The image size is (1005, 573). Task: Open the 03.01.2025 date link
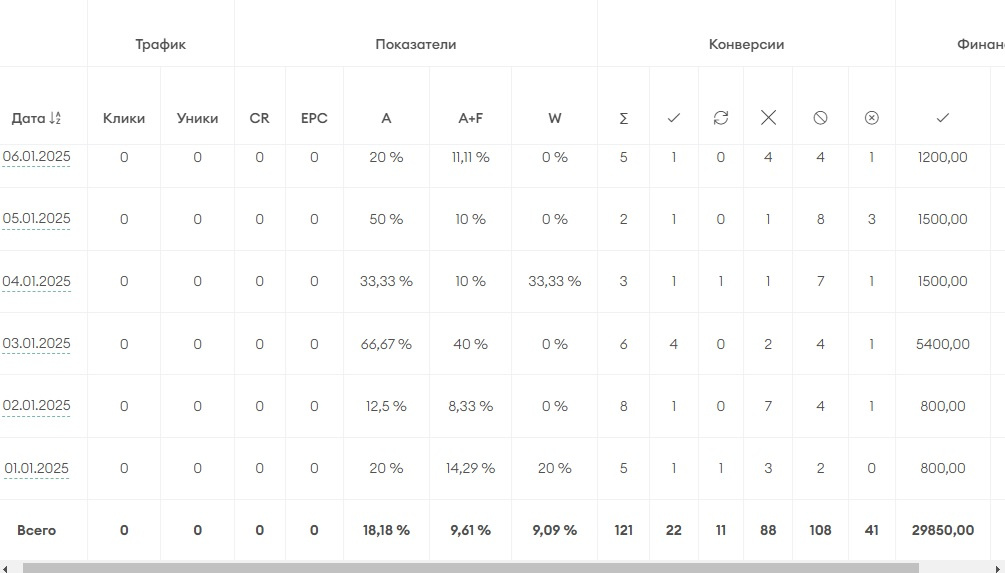36,344
